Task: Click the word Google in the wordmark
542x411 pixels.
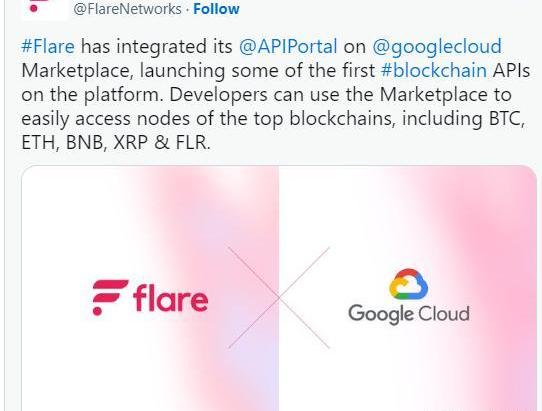Action: click(x=381, y=314)
